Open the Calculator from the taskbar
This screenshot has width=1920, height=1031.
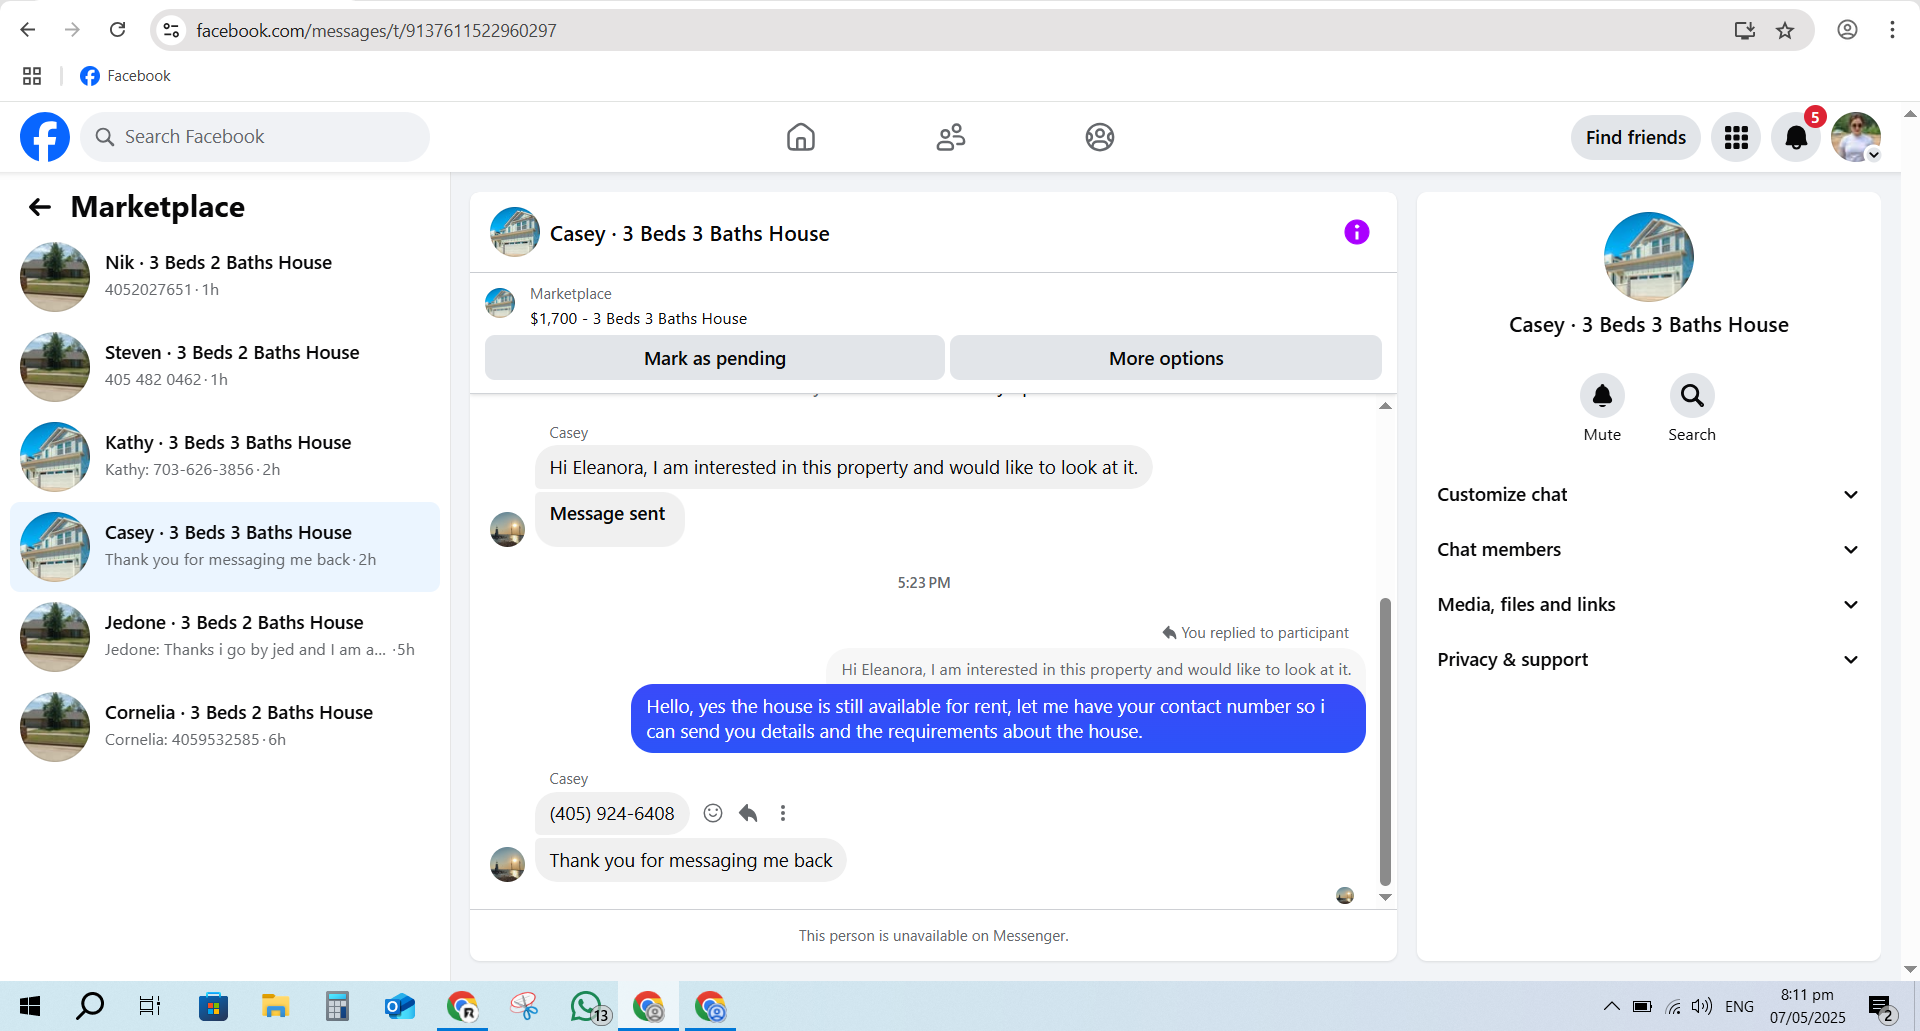click(337, 1006)
